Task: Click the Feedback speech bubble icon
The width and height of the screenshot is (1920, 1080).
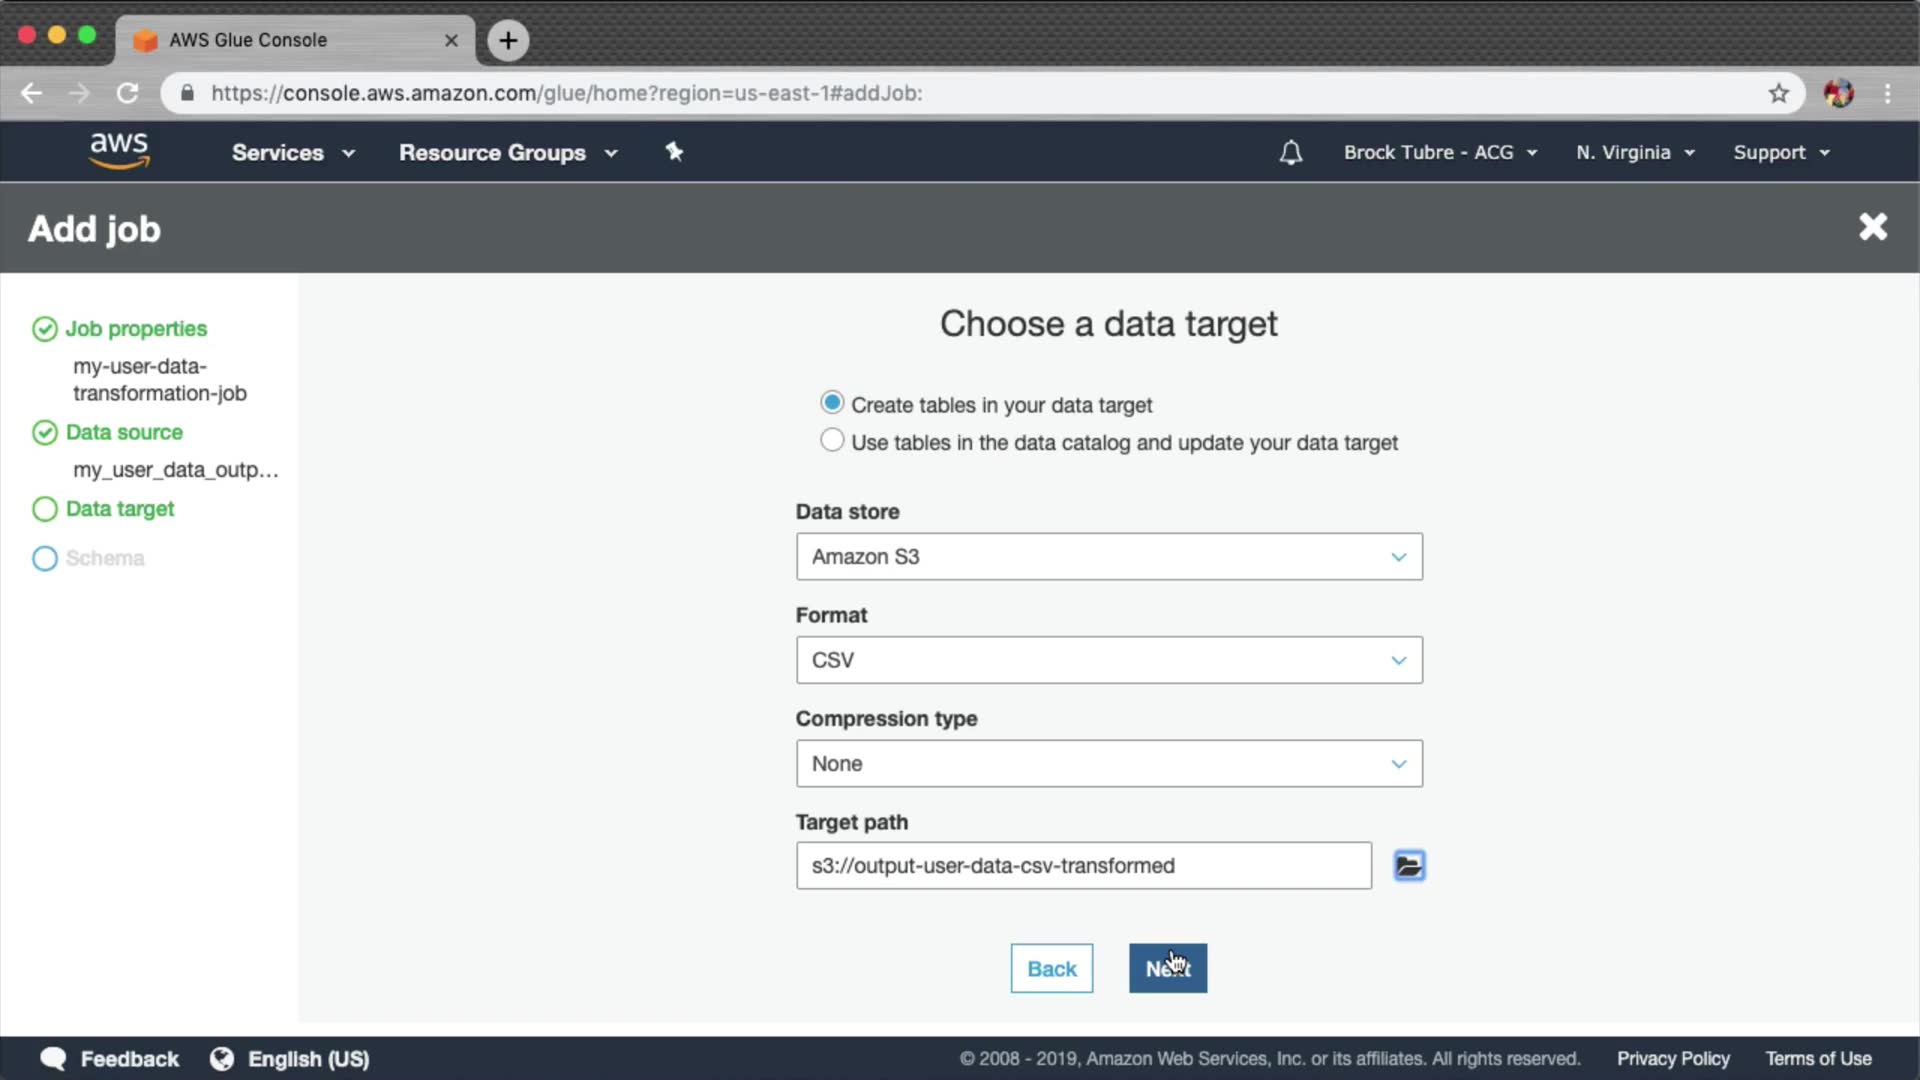Action: click(53, 1058)
